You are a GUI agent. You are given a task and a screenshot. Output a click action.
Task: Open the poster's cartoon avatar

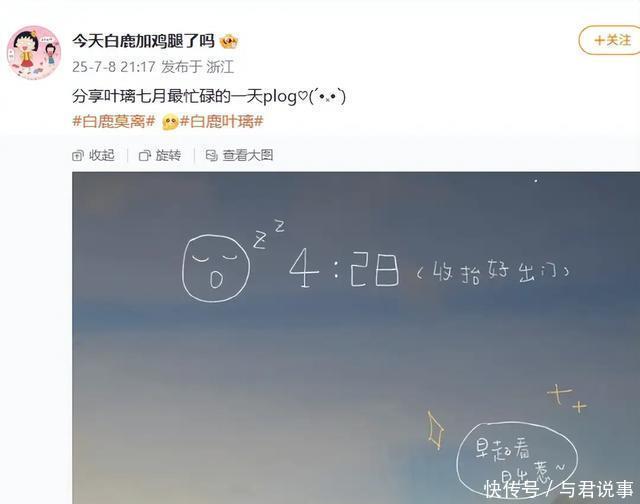tap(34, 53)
